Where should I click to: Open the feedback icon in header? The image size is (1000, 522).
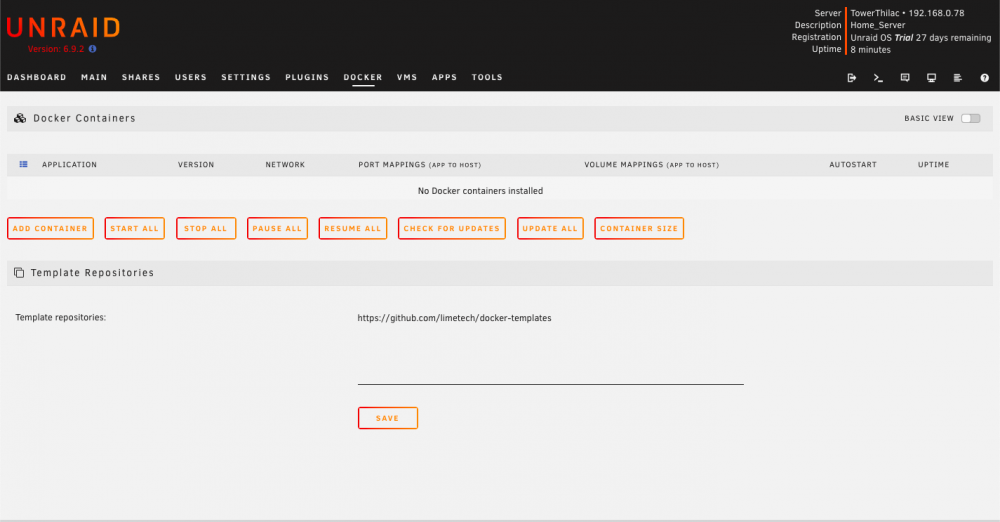click(x=905, y=78)
